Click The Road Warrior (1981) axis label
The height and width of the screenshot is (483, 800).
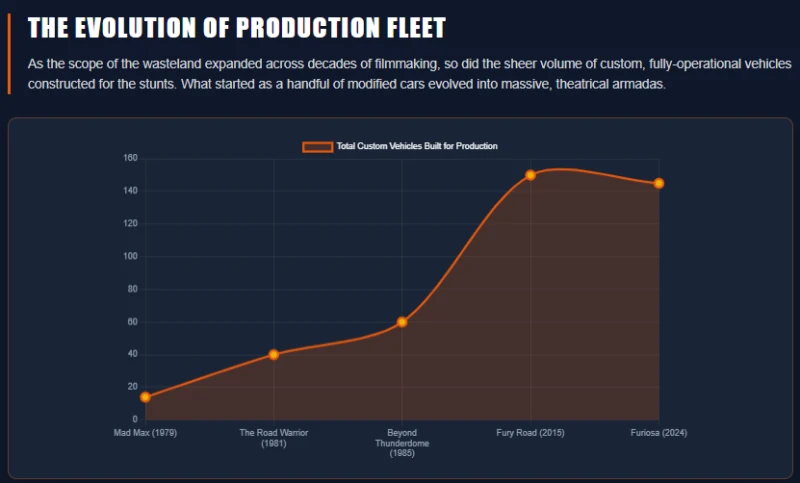[273, 438]
